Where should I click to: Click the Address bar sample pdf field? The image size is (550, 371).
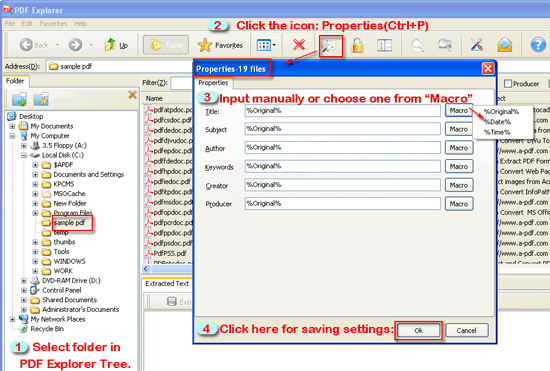coord(119,66)
